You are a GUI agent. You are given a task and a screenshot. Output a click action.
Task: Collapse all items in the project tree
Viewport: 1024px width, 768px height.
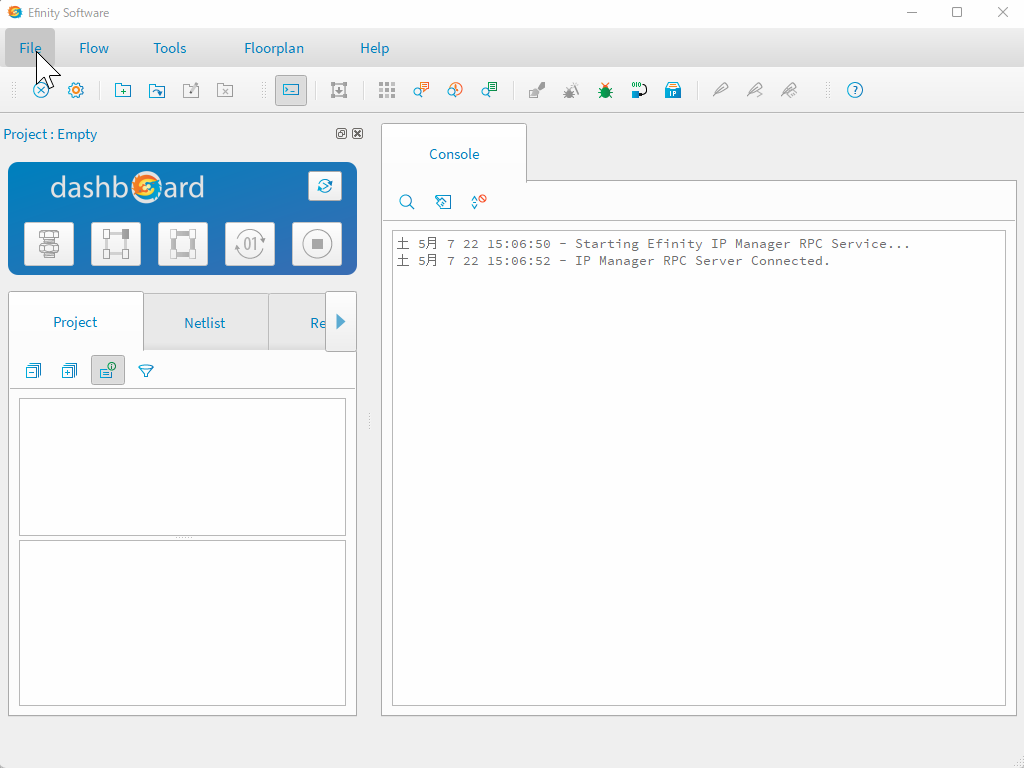pyautogui.click(x=33, y=371)
